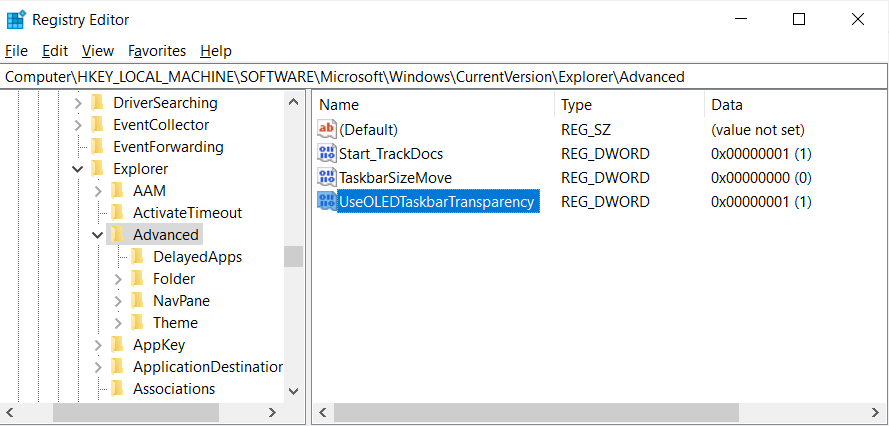Click the UseOLEDTaskbarTransparency DWORD icon
This screenshot has width=889, height=426.
pos(327,201)
